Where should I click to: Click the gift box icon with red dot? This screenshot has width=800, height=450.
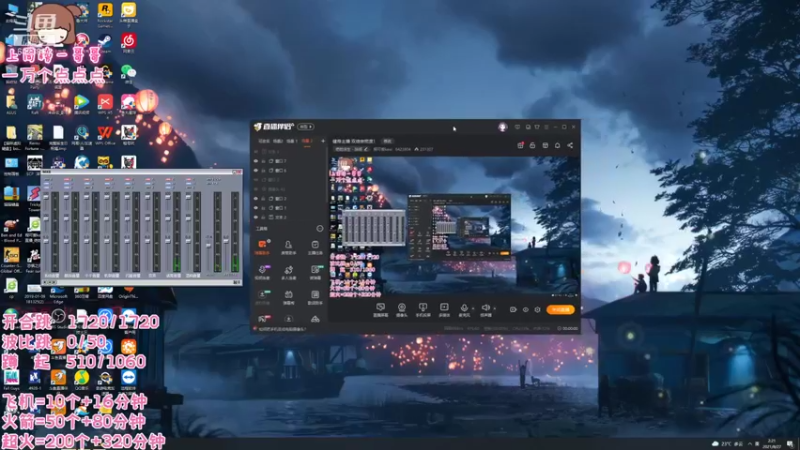pos(520,145)
